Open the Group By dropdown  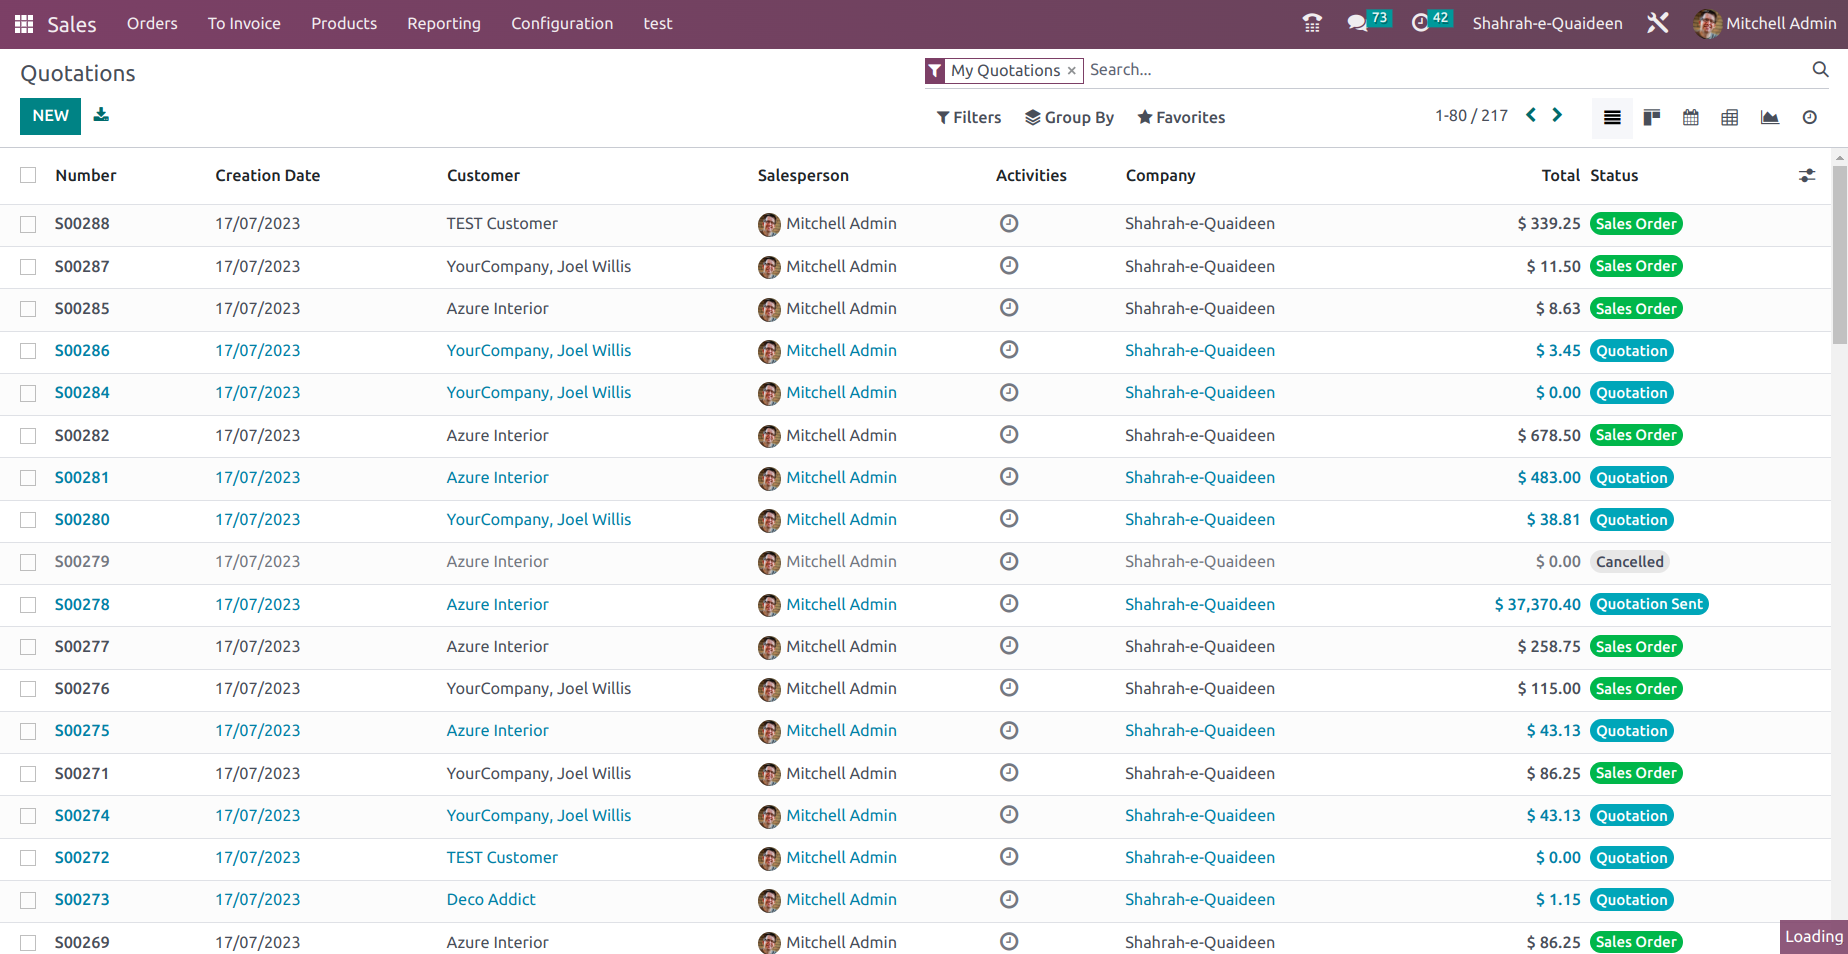[x=1069, y=118]
